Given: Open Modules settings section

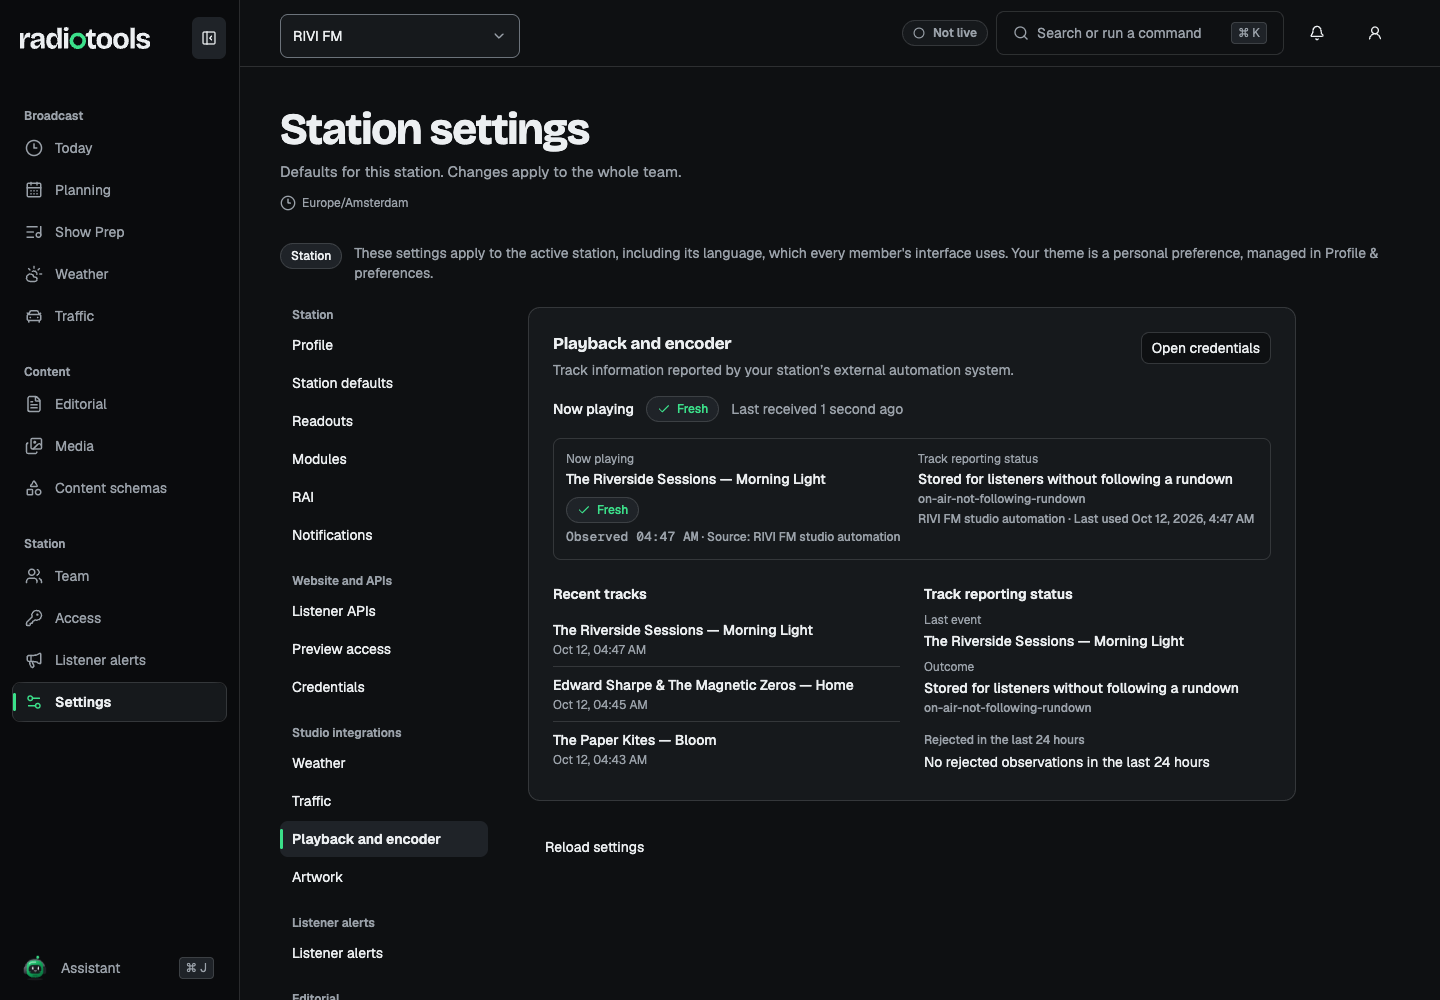Looking at the screenshot, I should [x=384, y=459].
